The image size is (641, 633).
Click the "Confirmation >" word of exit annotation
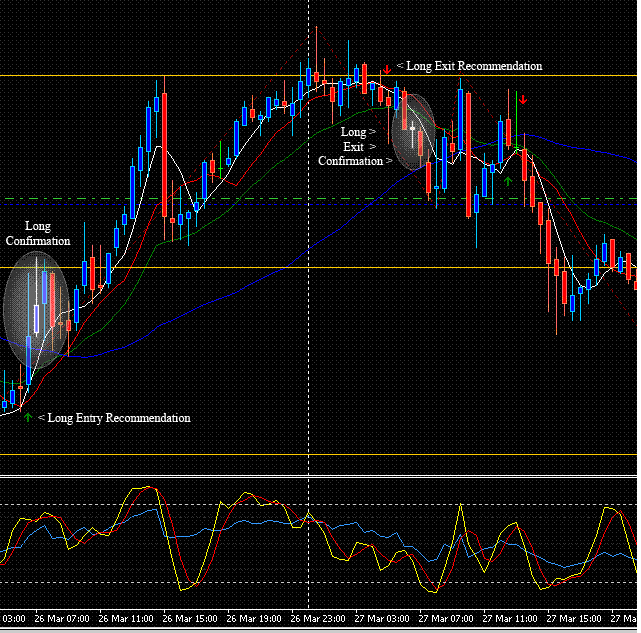point(355,161)
